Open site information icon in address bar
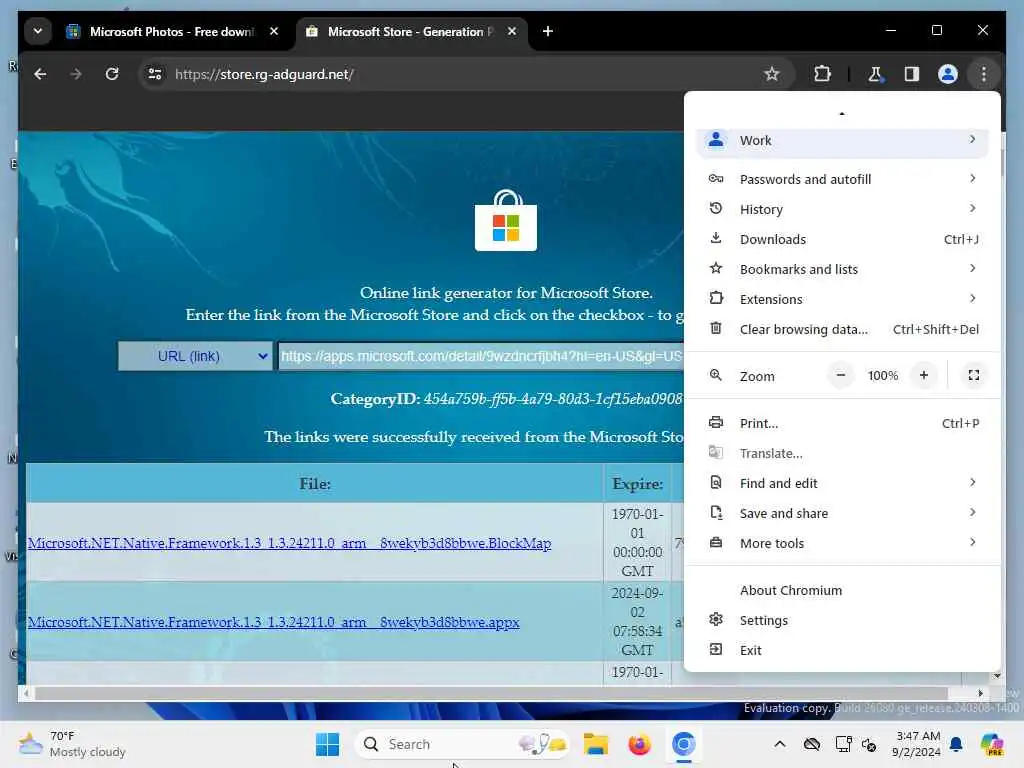Screen dimensions: 1024x768 pyautogui.click(x=155, y=74)
